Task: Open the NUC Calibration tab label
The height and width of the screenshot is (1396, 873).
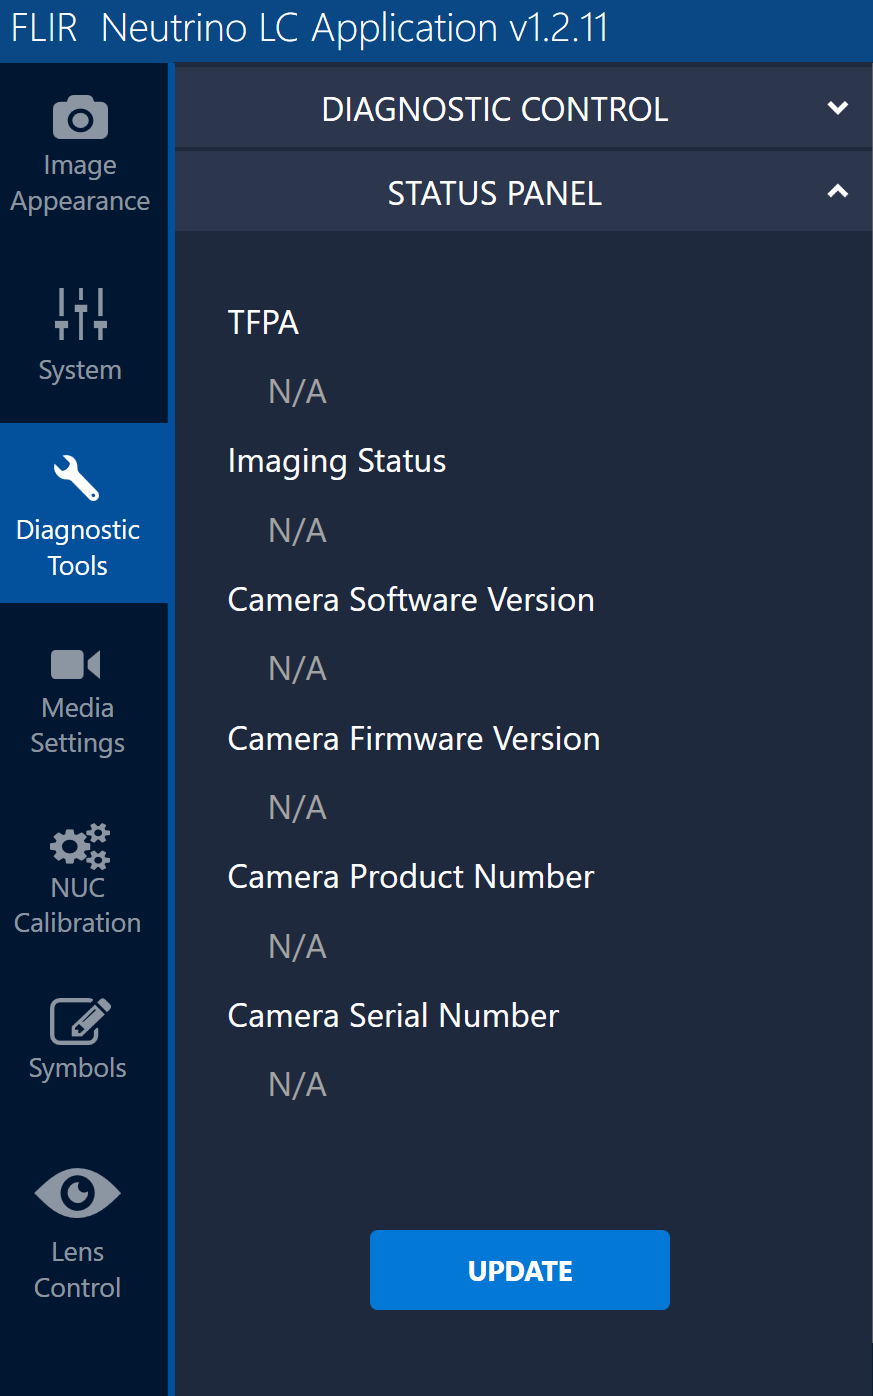Action: coord(77,905)
